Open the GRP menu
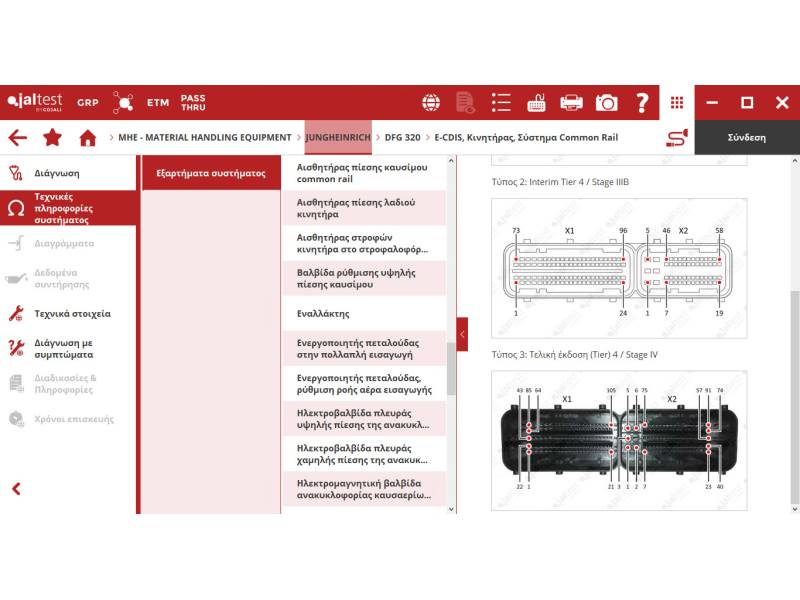Screen dimensions: 800x600 click(x=88, y=103)
